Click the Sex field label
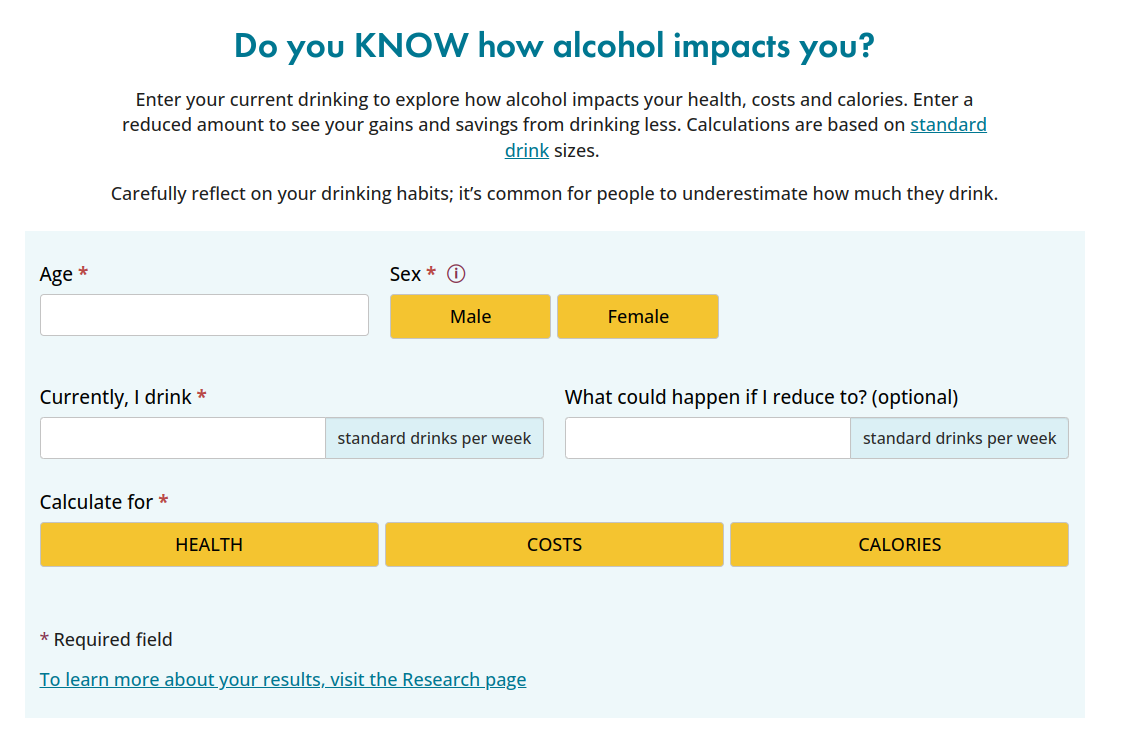 [405, 274]
